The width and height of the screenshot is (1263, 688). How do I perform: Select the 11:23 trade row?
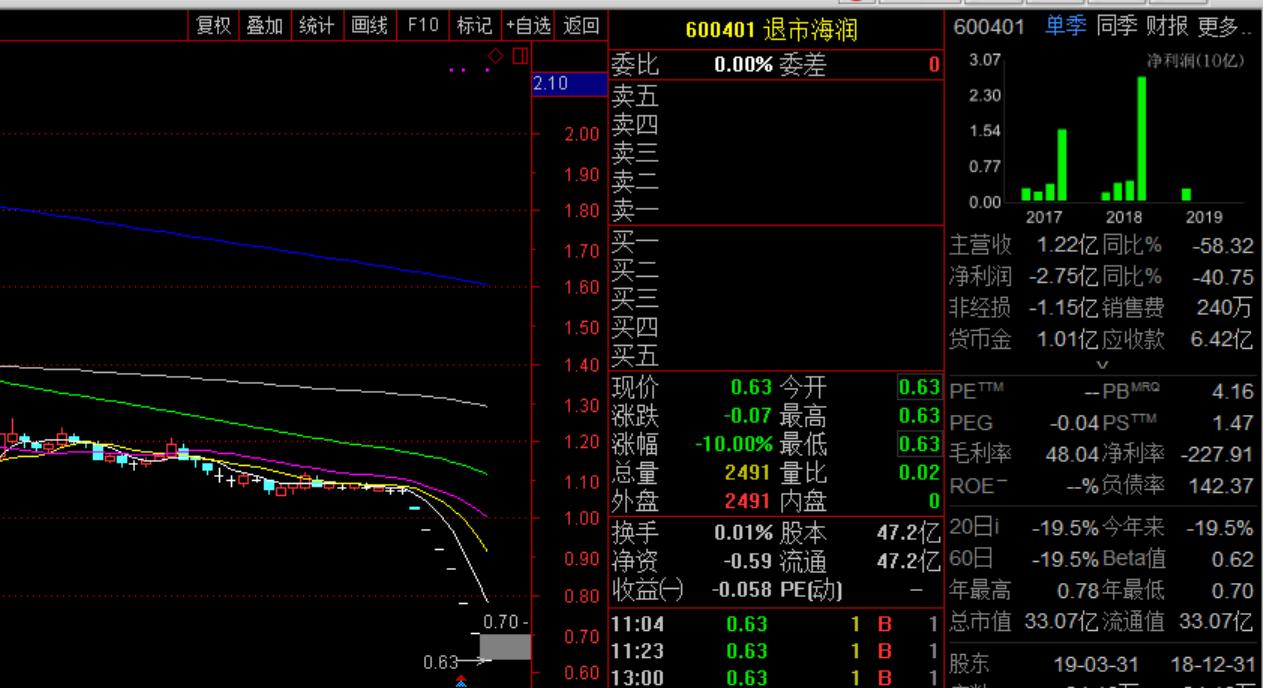point(776,652)
